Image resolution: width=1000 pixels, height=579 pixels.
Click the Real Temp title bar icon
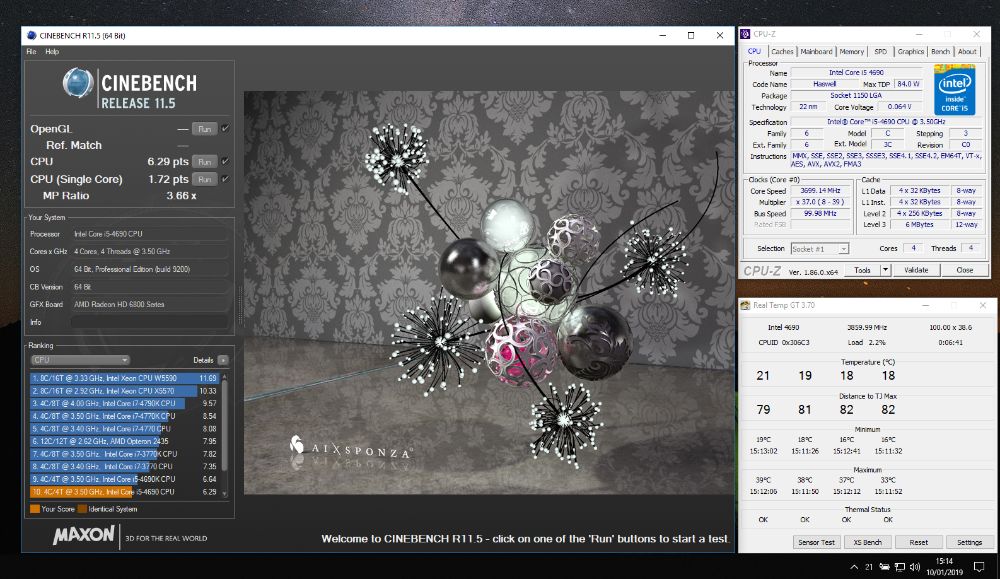[x=746, y=305]
